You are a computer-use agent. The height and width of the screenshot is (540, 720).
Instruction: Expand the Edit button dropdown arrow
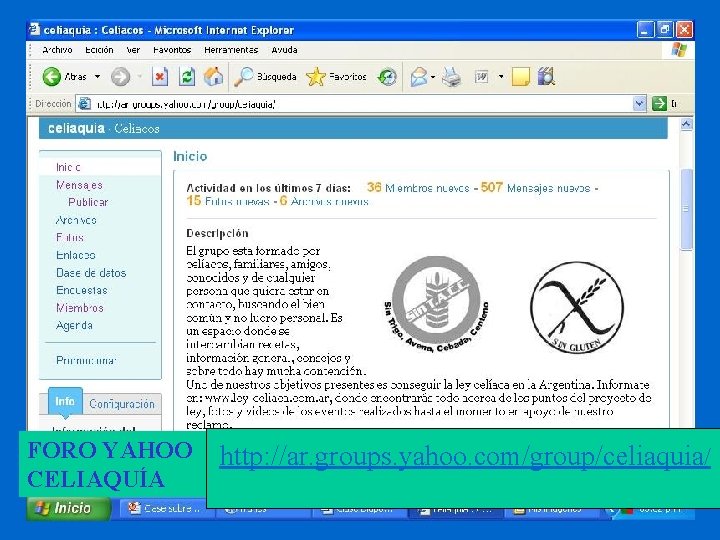point(501,77)
